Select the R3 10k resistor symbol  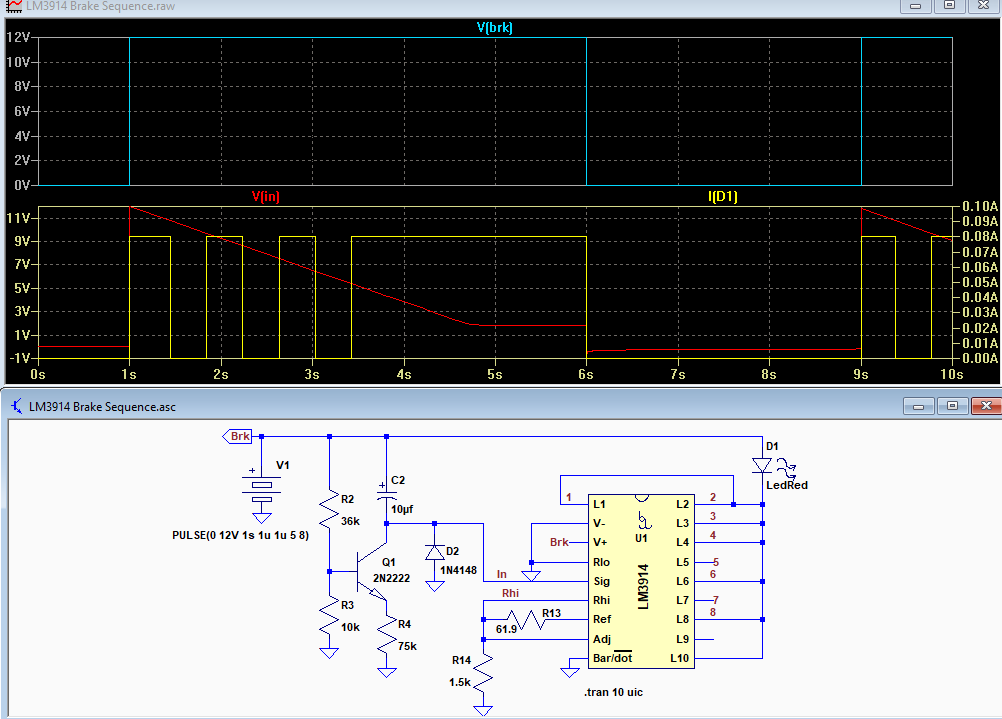click(329, 615)
